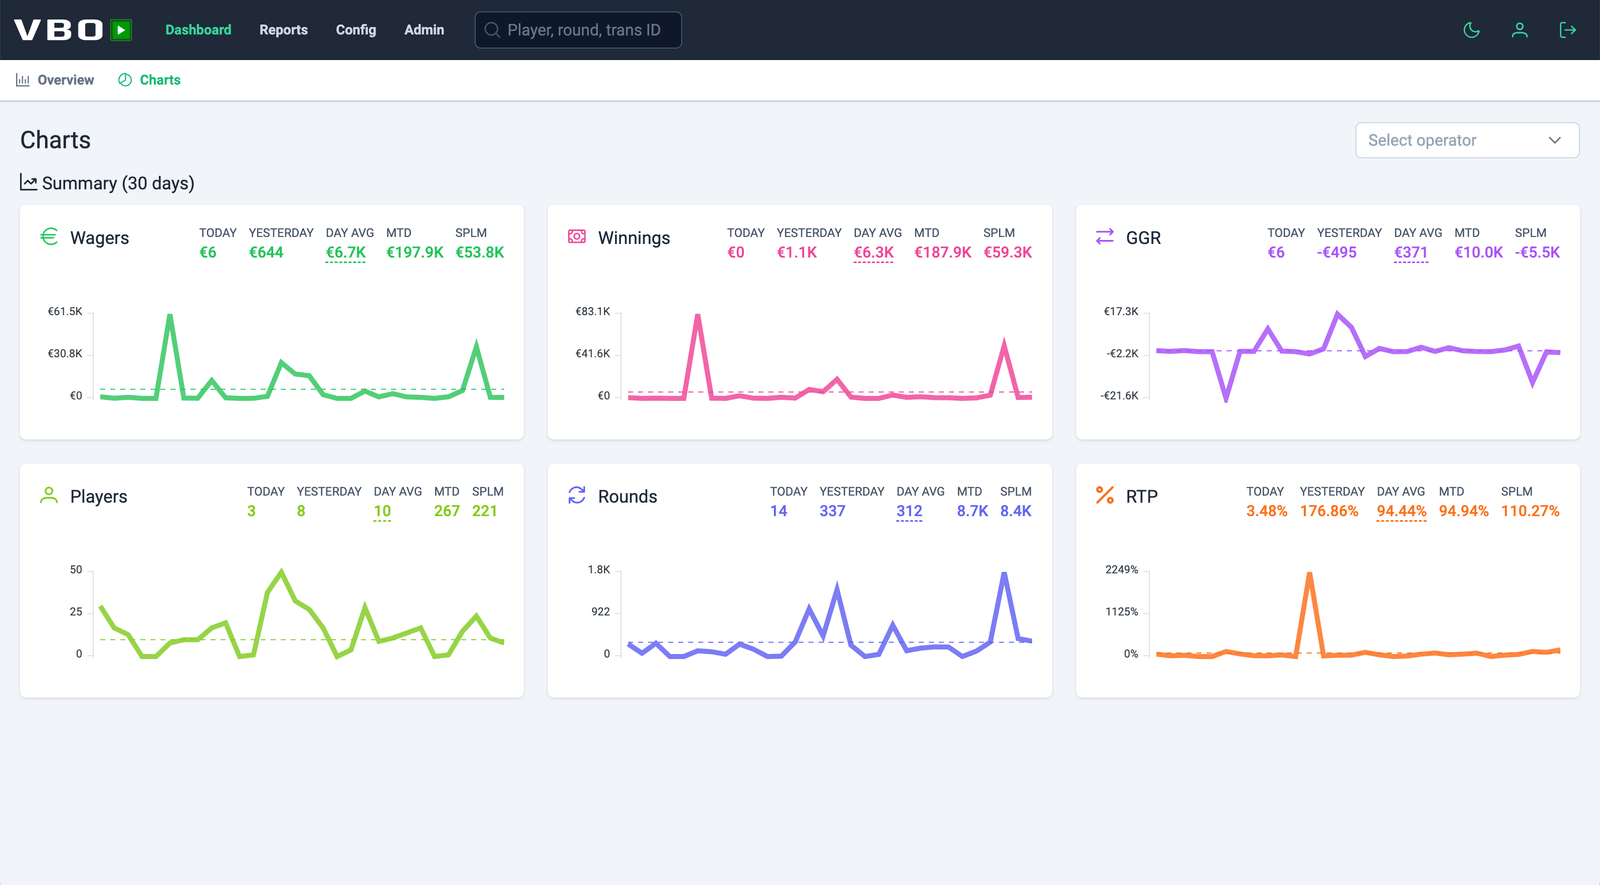
Task: Click Rounds MTD value 8.7K
Action: pyautogui.click(x=973, y=512)
